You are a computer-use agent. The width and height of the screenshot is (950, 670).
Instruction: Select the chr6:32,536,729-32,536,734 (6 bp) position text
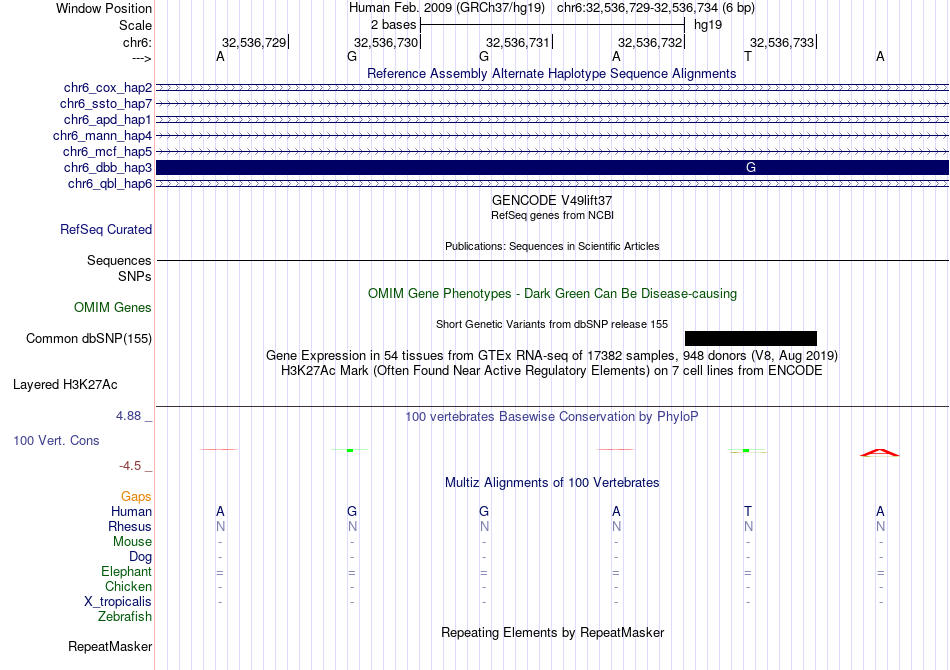tap(656, 8)
